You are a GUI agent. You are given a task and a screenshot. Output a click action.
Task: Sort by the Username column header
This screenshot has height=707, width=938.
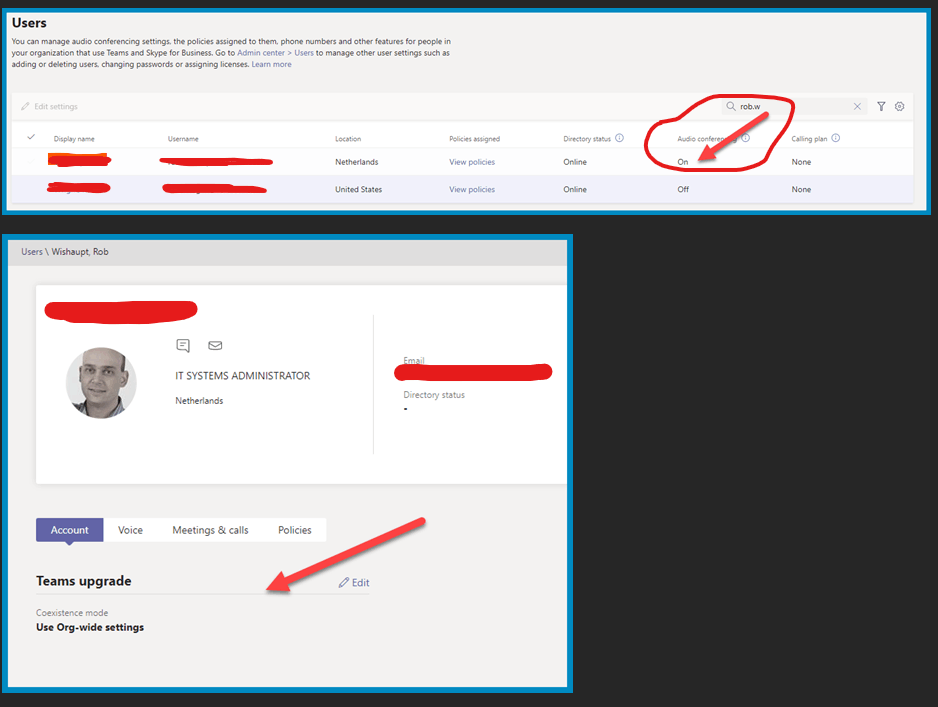[x=183, y=139]
